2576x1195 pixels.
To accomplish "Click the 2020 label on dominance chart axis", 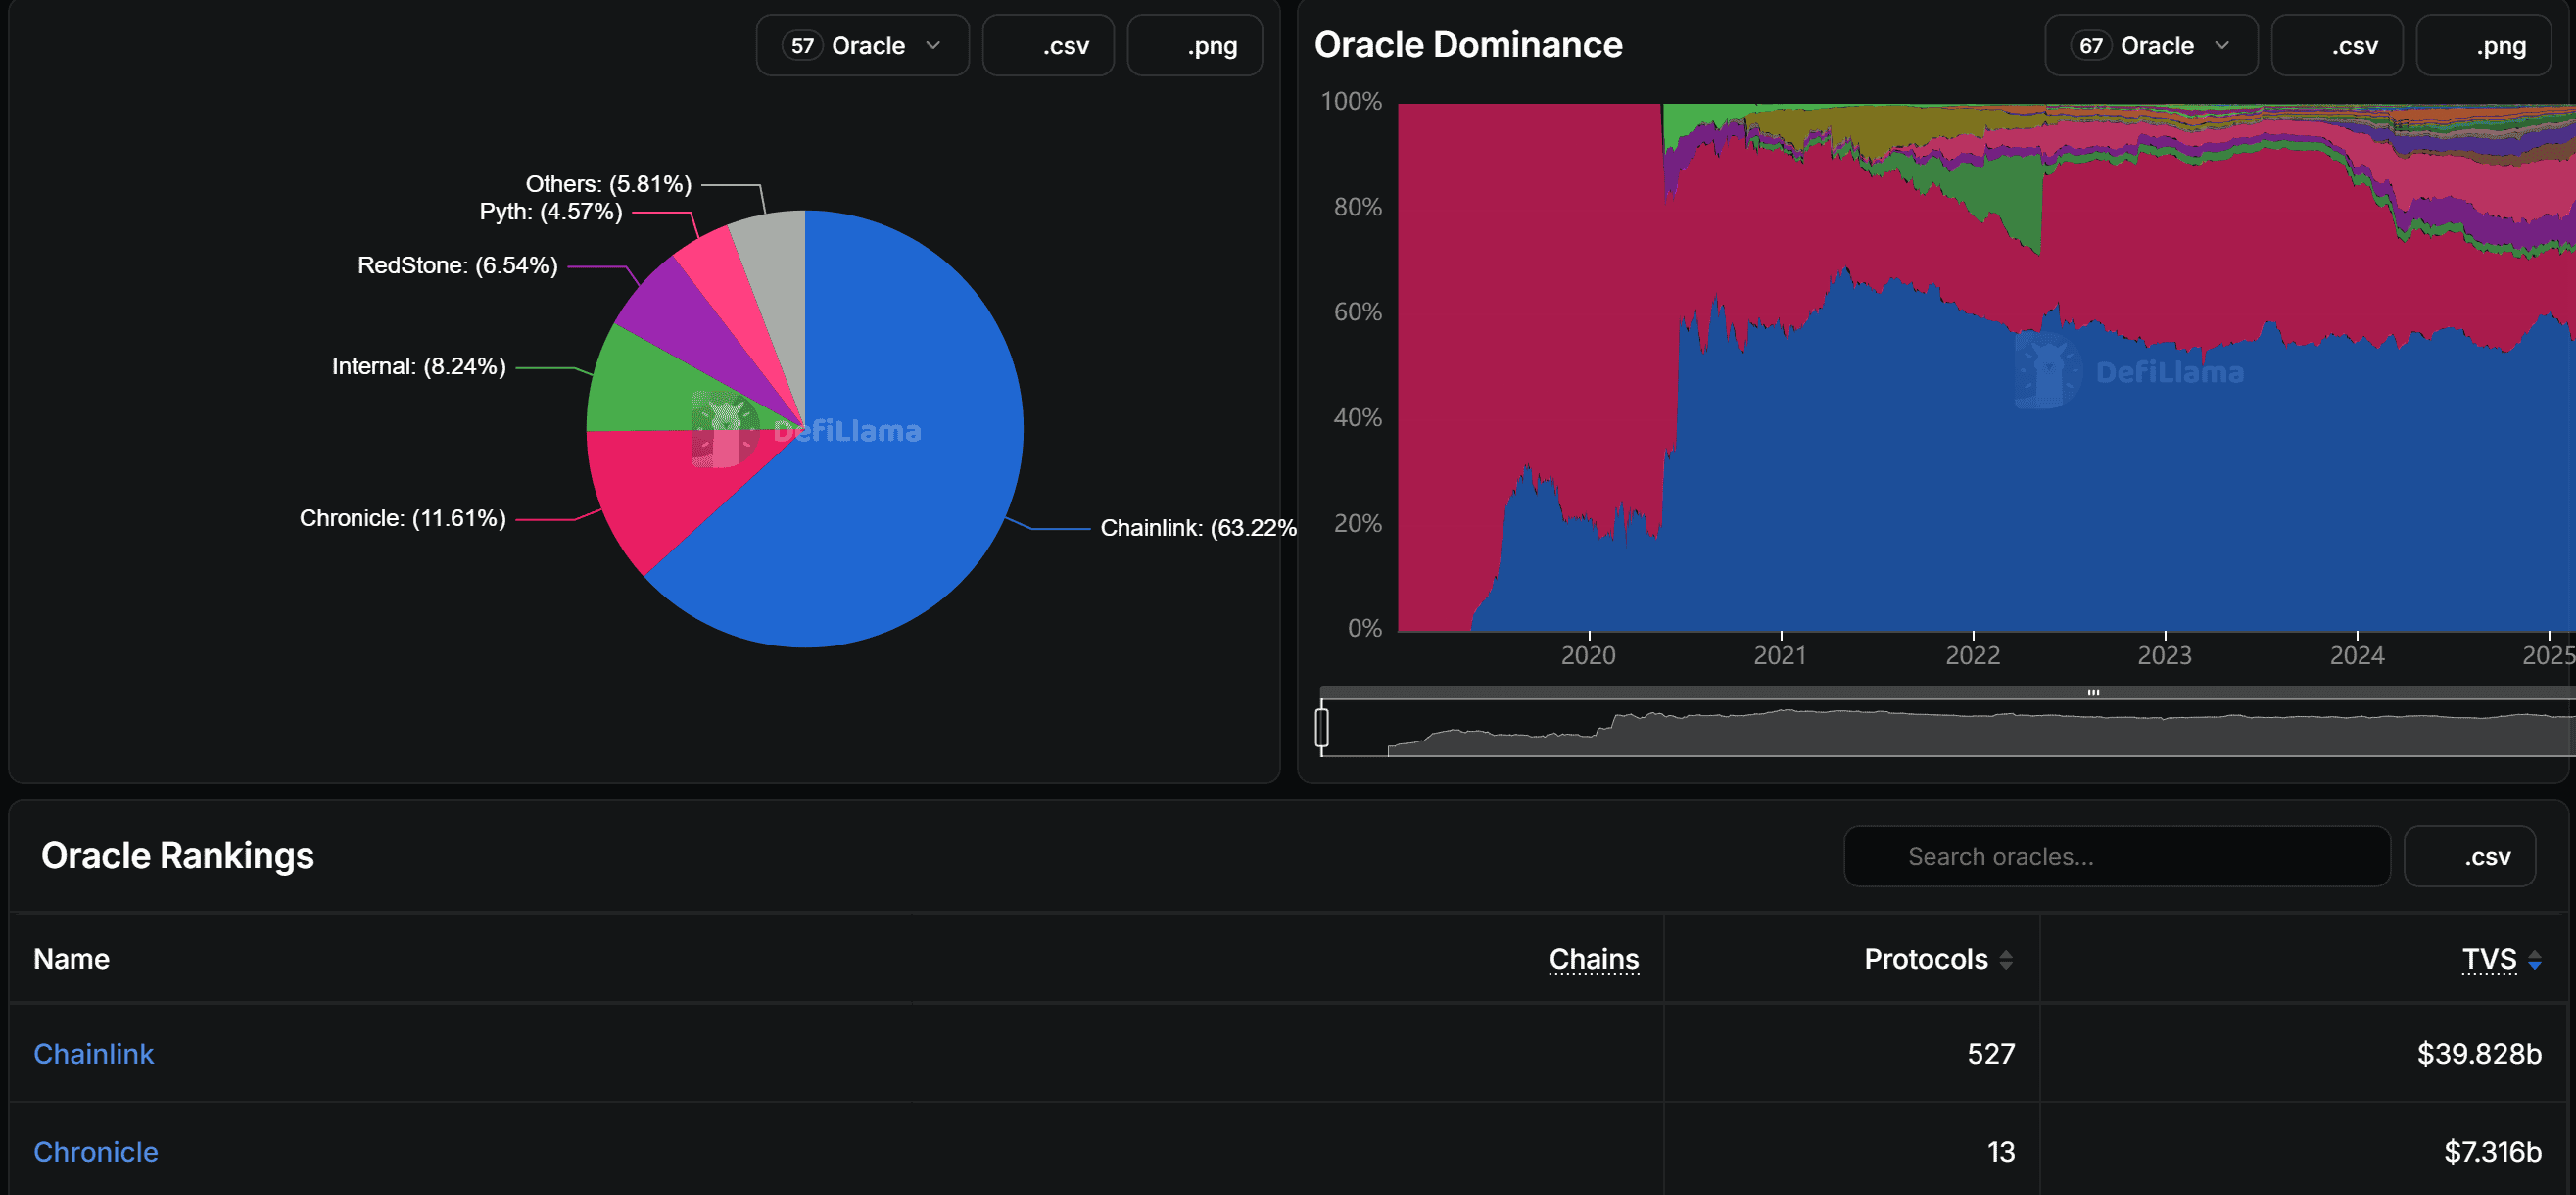I will (1589, 655).
